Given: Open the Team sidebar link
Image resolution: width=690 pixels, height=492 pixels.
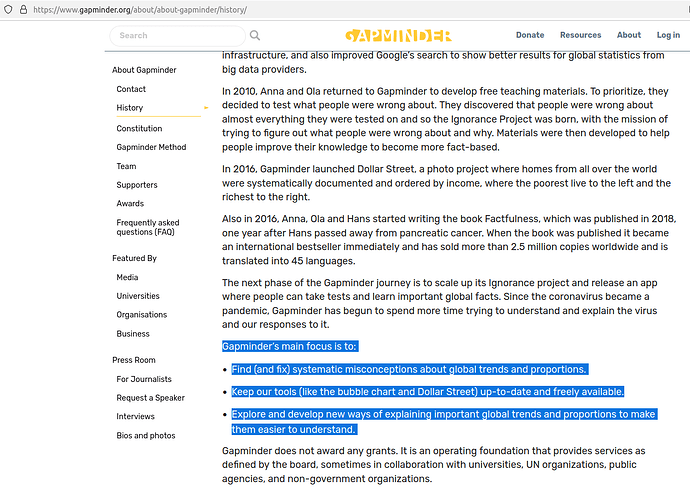Looking at the screenshot, I should pyautogui.click(x=126, y=166).
